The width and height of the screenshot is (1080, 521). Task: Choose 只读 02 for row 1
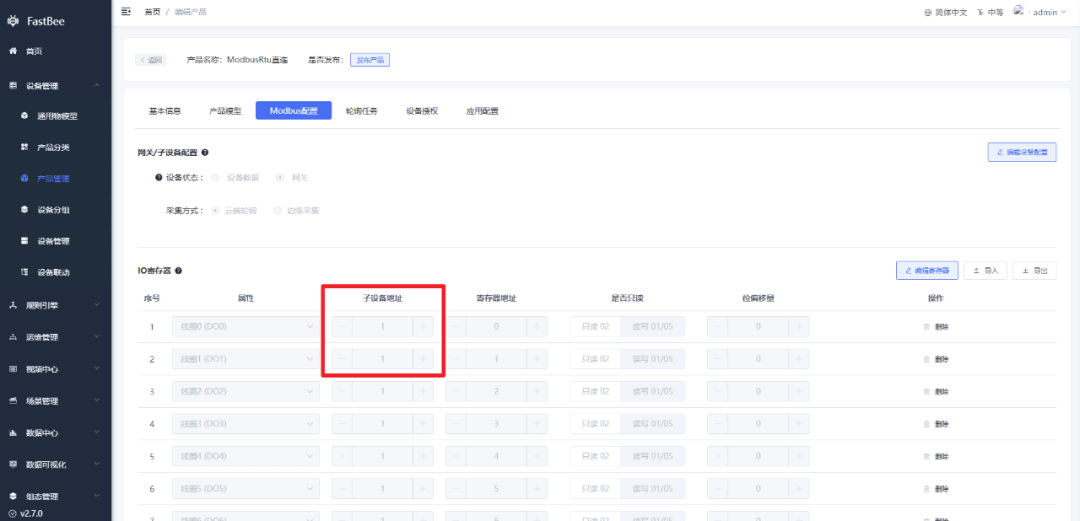coord(595,327)
